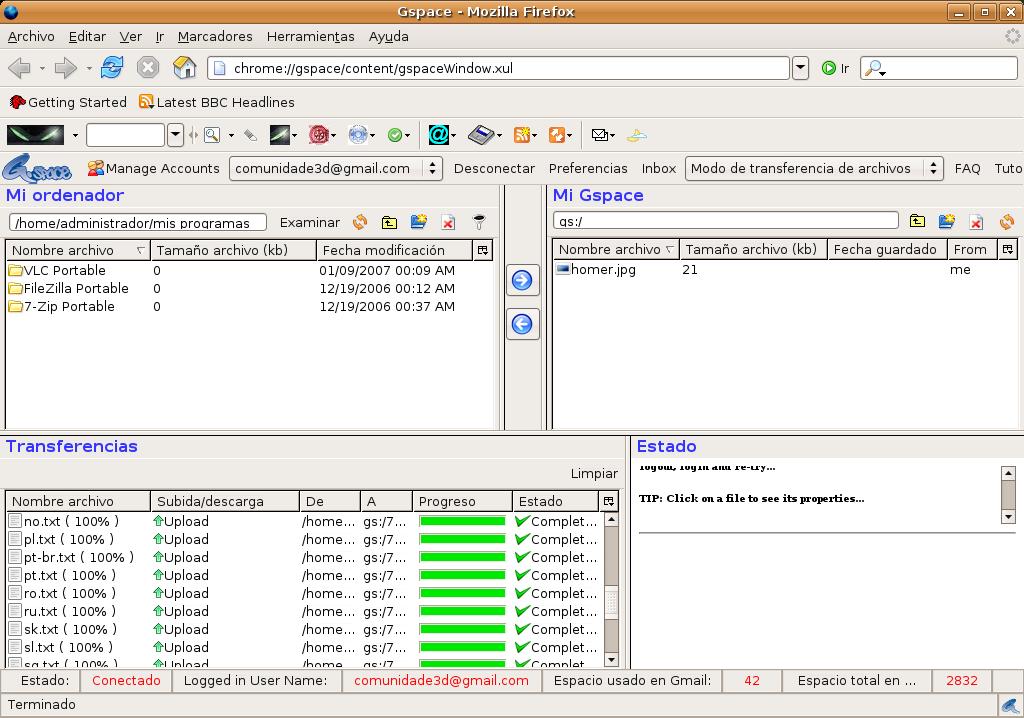Open the Marcadores menu

pos(215,37)
